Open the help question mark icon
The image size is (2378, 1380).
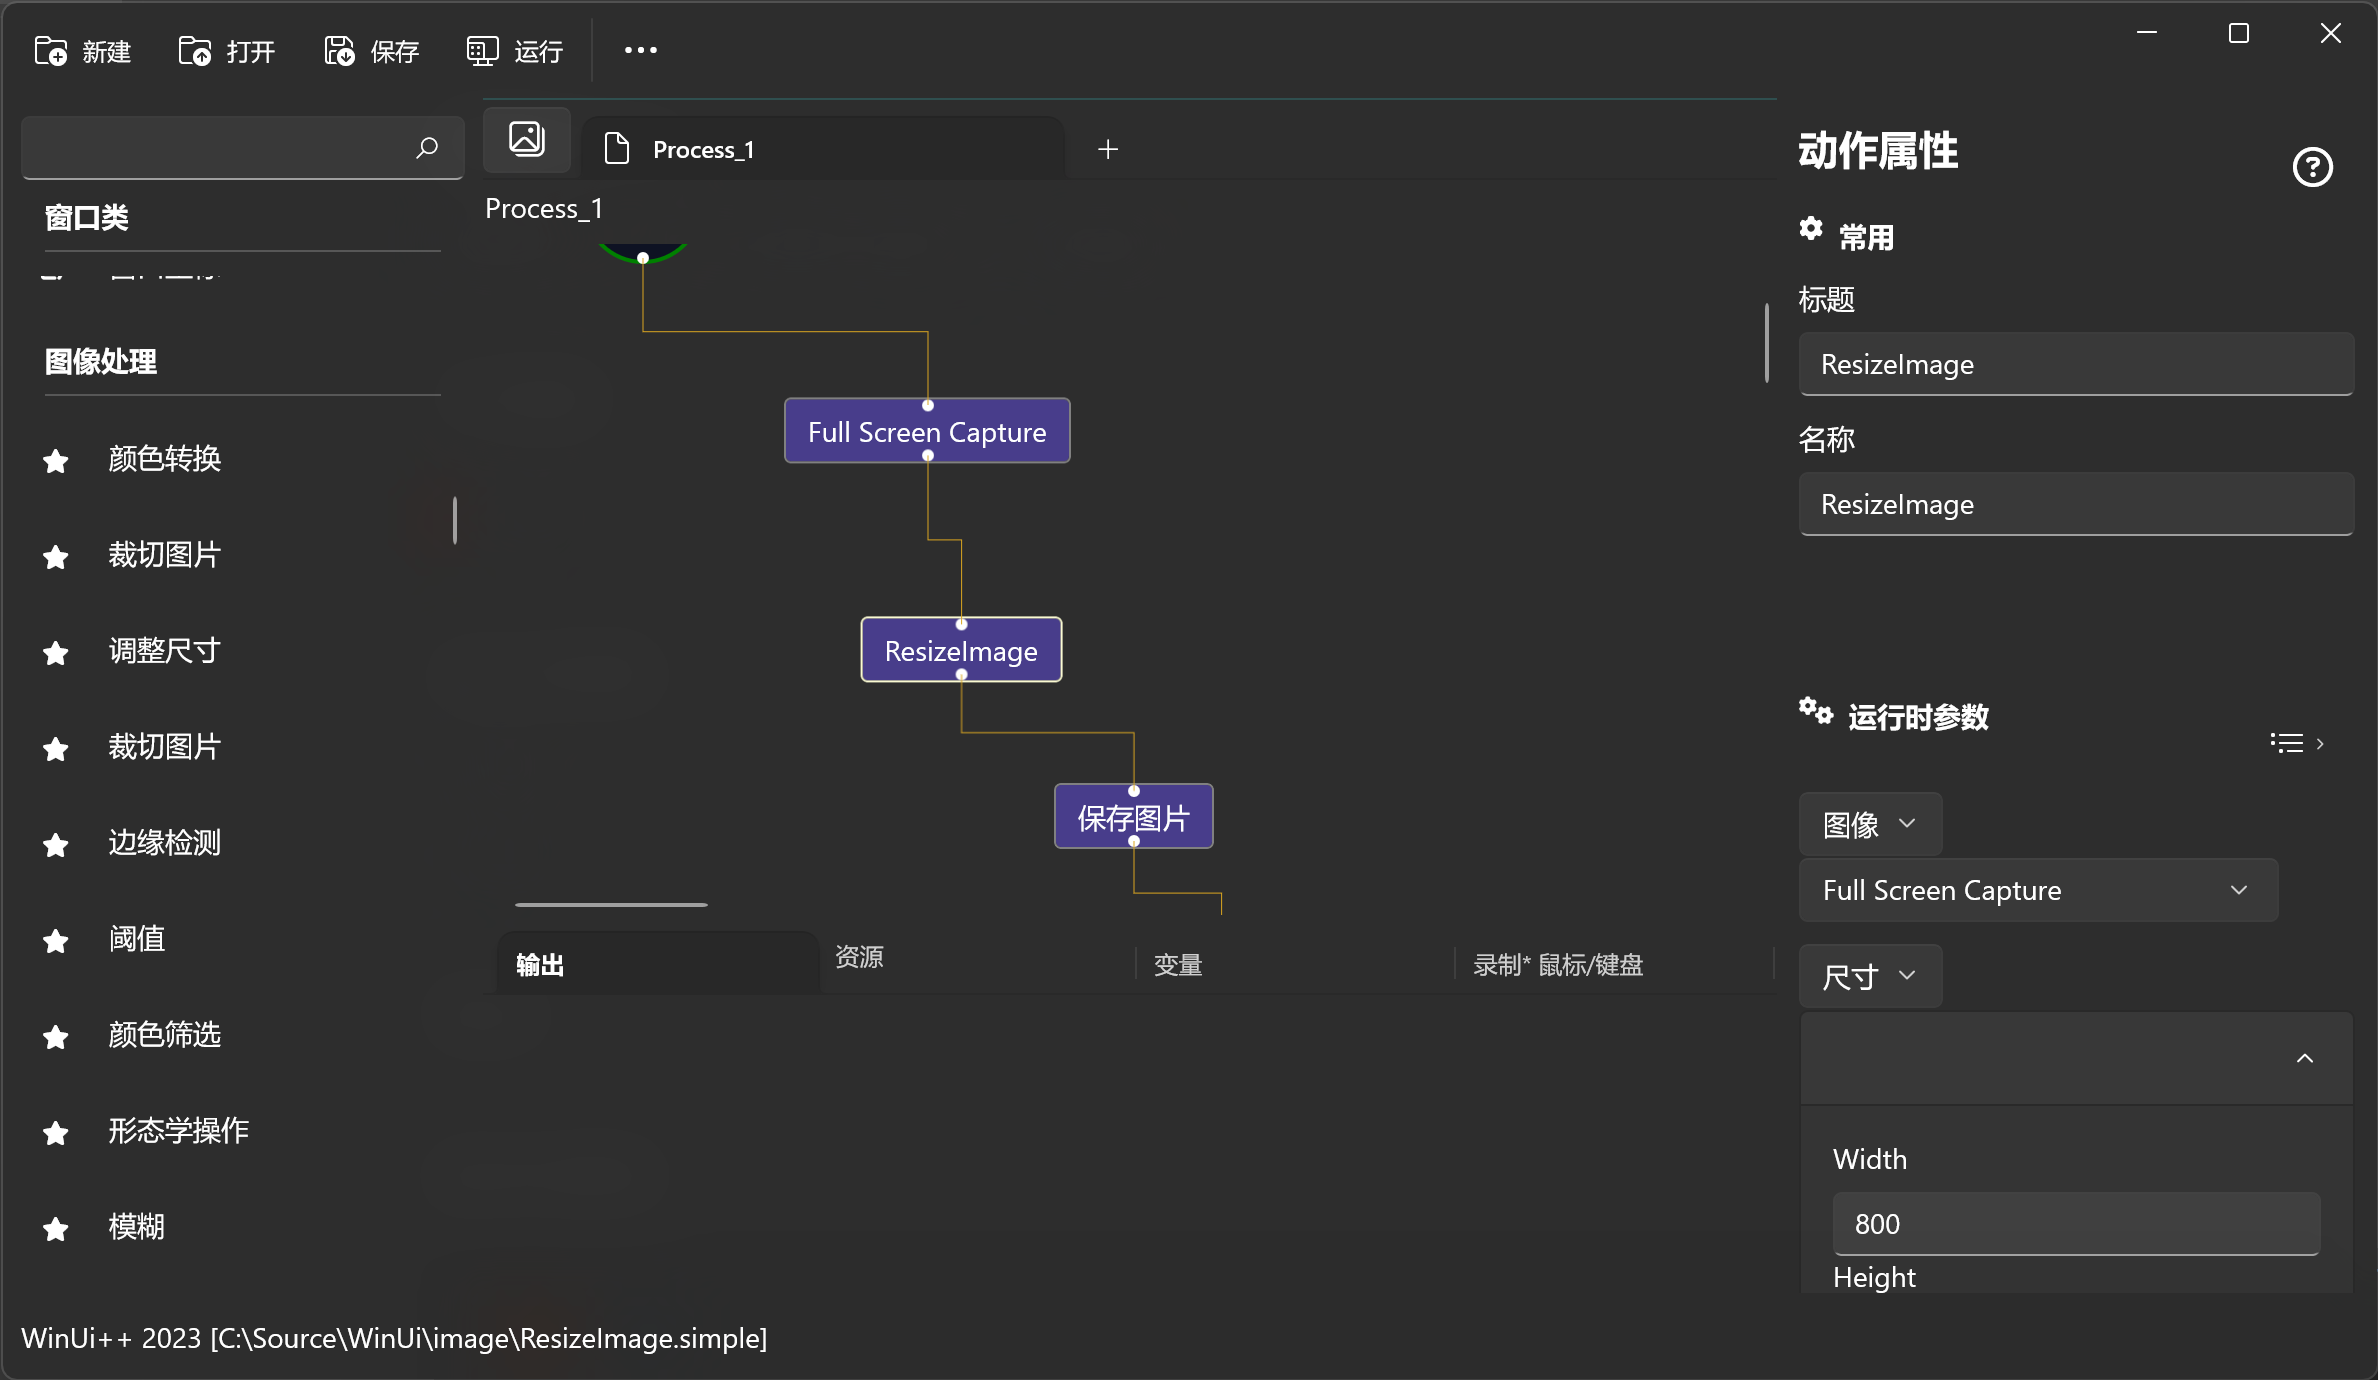[x=2312, y=167]
